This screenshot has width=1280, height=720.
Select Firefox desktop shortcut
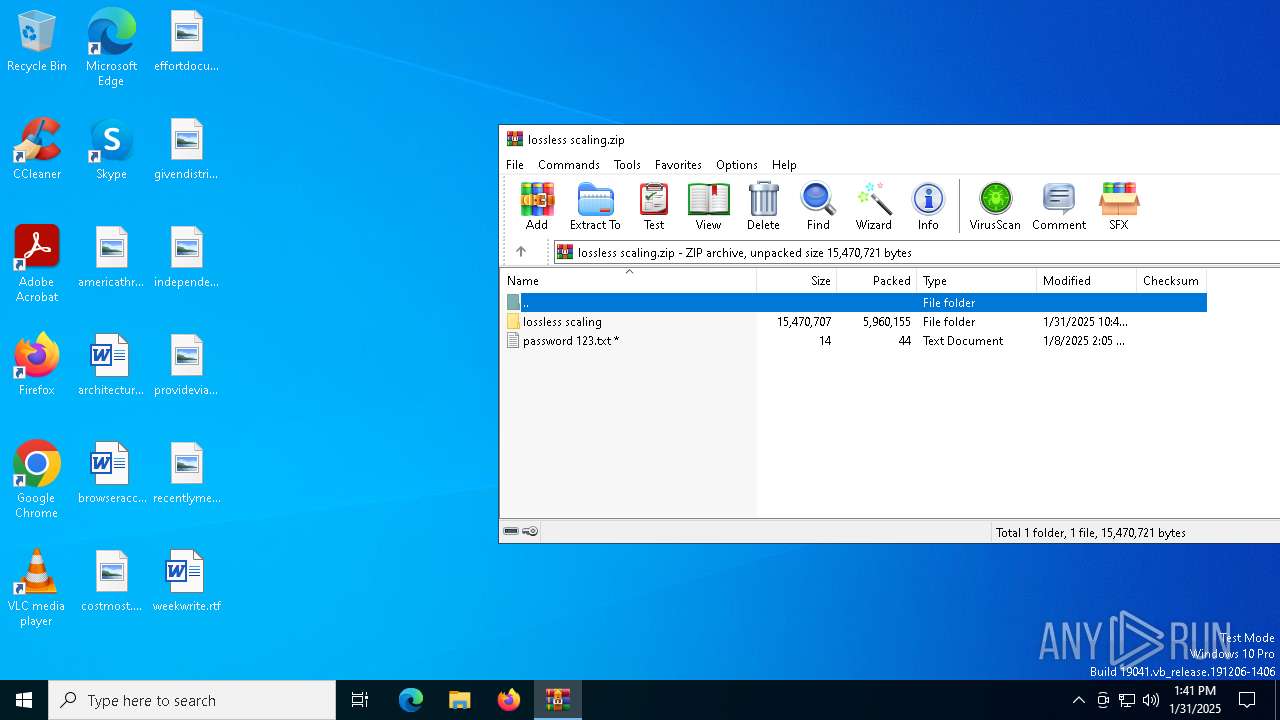pos(37,365)
